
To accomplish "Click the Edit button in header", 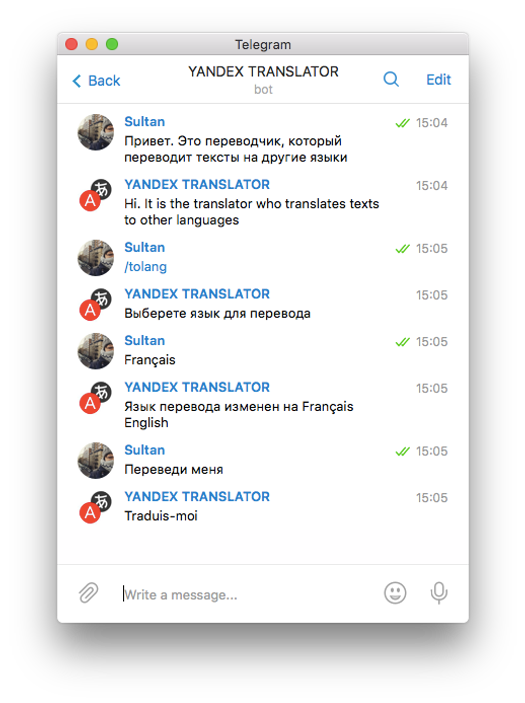I will 438,80.
